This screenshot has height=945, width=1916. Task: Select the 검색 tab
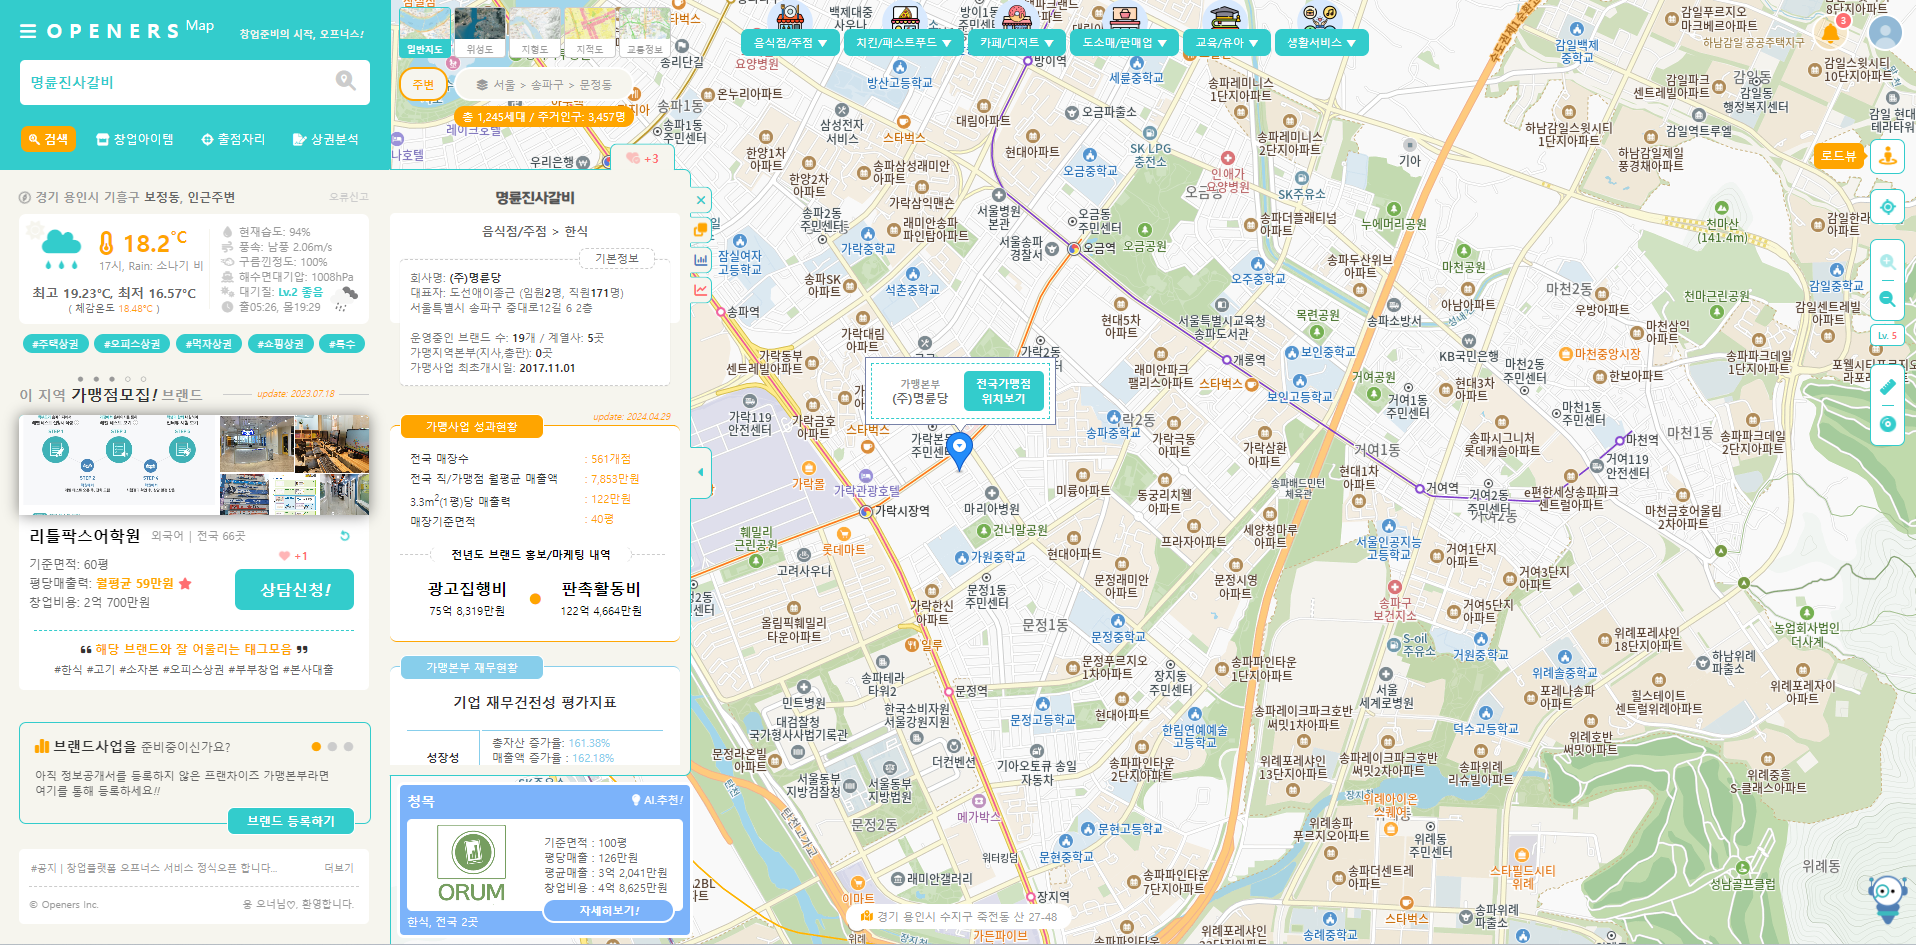pyautogui.click(x=48, y=139)
